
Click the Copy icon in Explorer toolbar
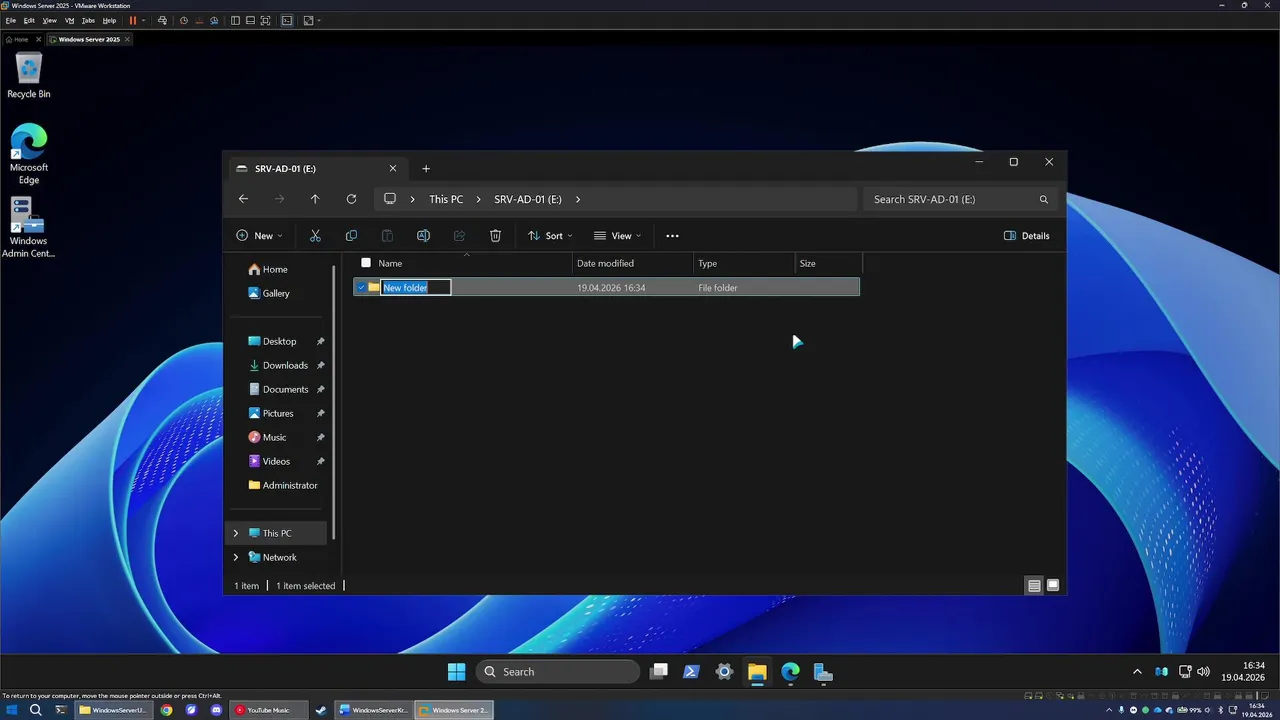[351, 236]
